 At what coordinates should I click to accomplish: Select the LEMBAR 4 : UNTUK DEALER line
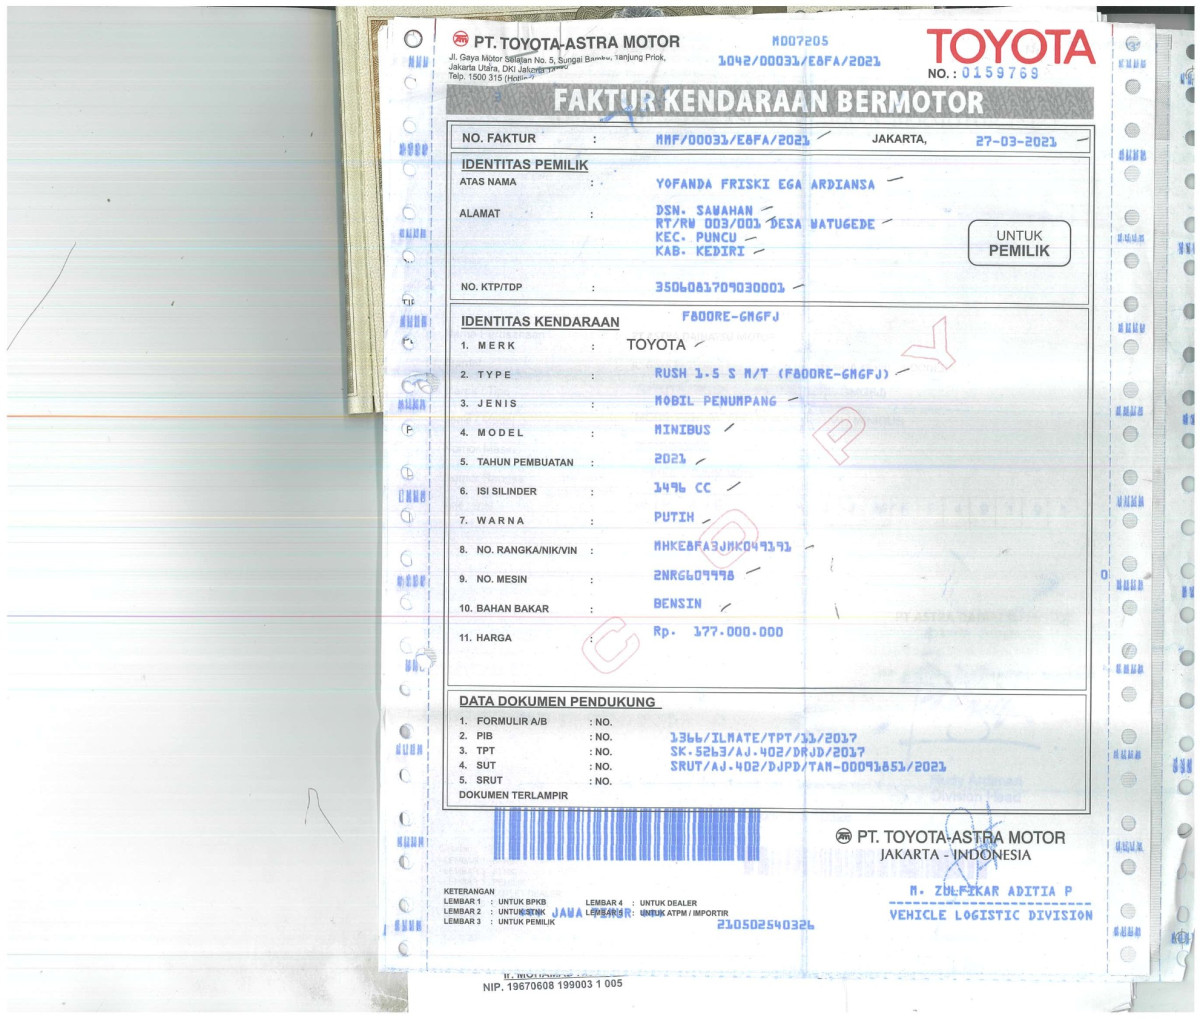pyautogui.click(x=641, y=903)
